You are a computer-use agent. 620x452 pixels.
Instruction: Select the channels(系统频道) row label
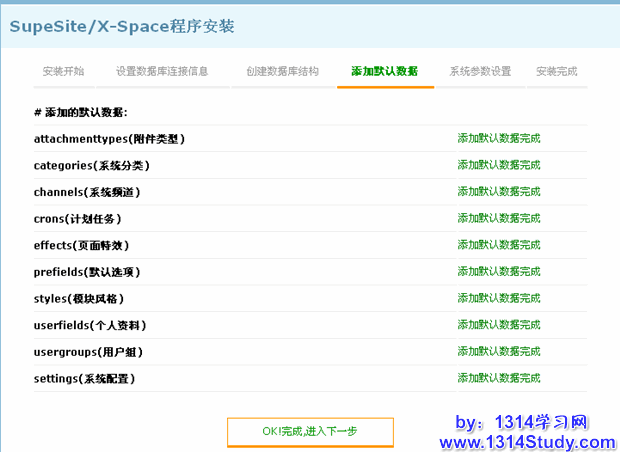(87, 193)
